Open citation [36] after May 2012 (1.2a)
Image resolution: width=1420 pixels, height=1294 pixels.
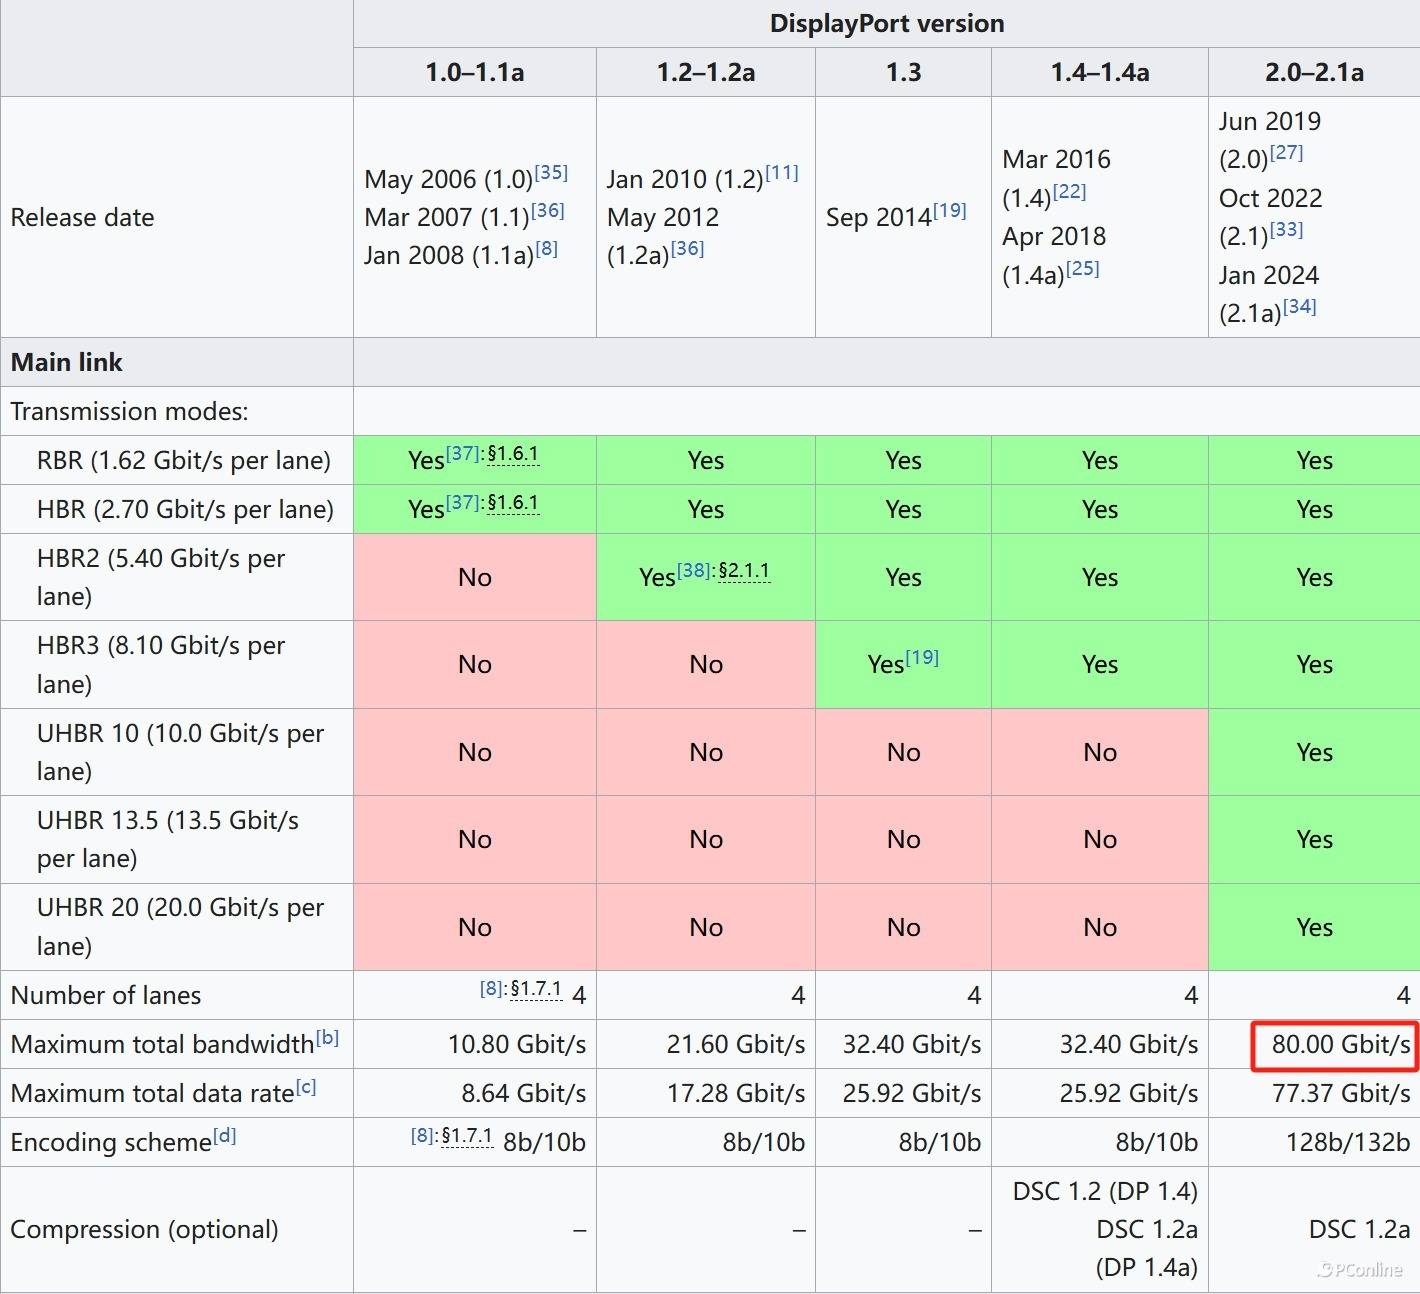687,249
